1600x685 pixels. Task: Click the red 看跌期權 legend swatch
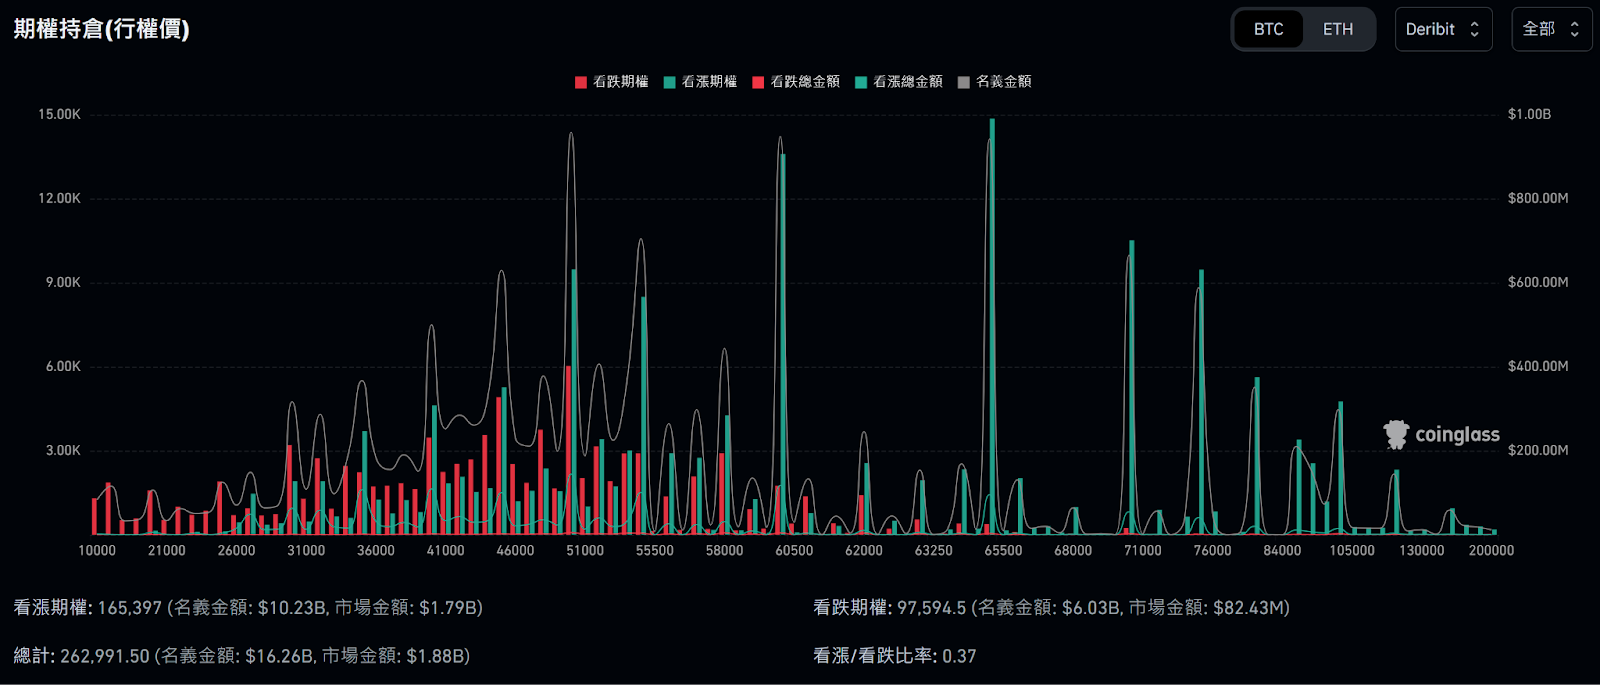(581, 82)
